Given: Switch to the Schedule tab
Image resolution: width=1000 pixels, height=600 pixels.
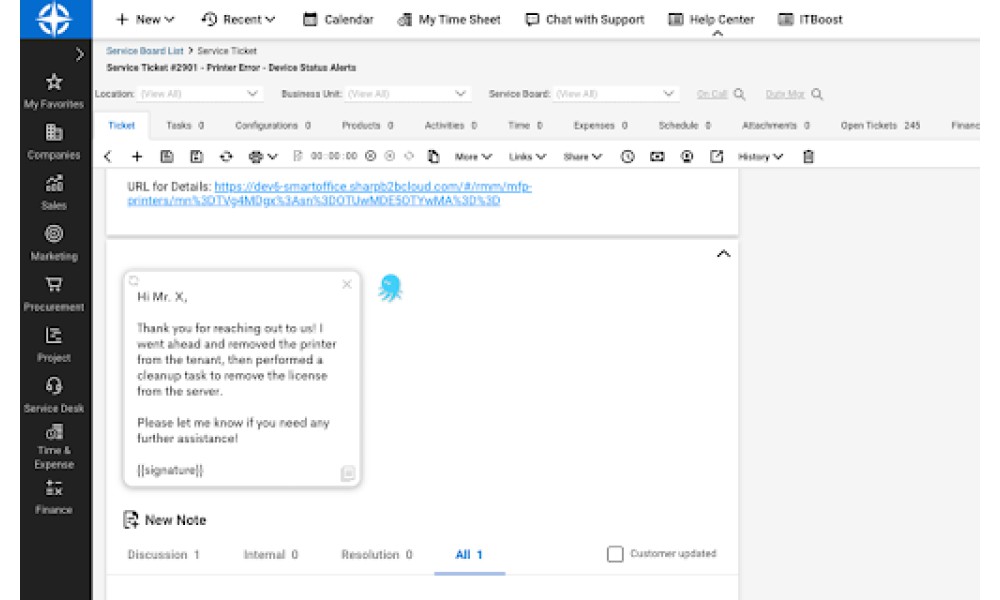Looking at the screenshot, I should [x=685, y=126].
